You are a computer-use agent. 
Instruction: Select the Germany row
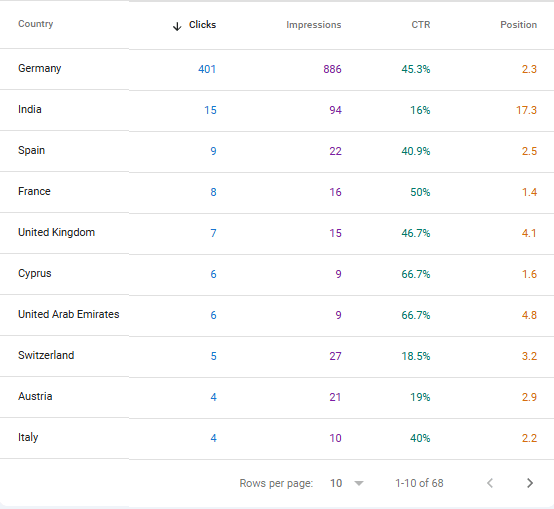tap(277, 69)
